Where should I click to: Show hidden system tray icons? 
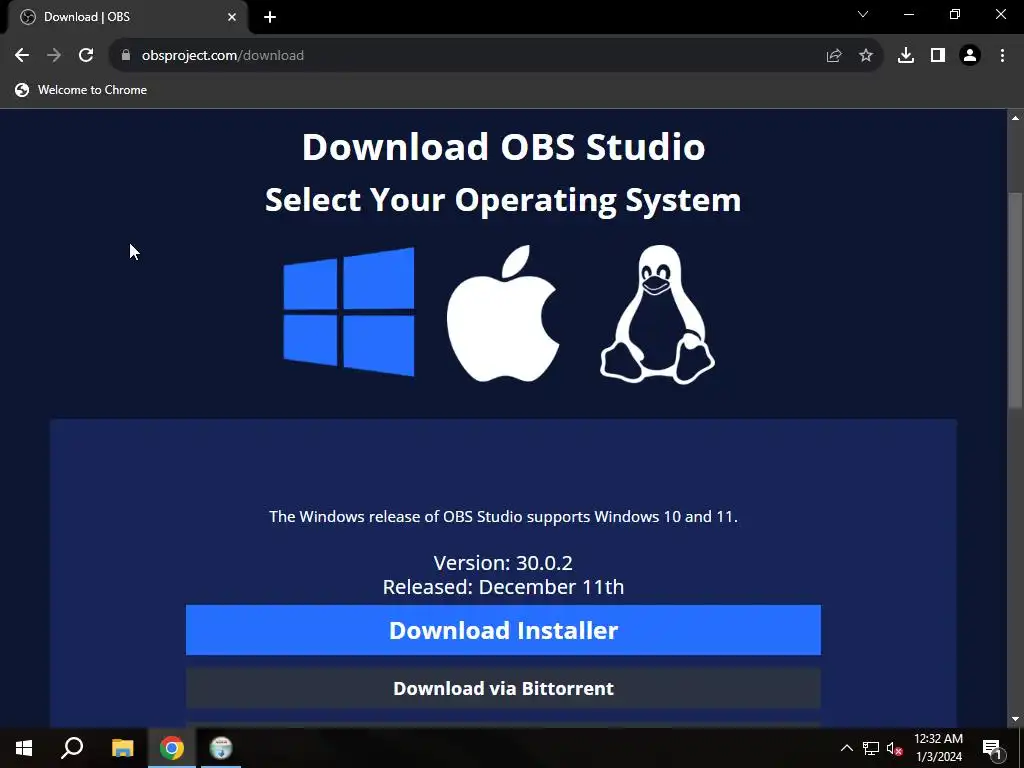[846, 748]
